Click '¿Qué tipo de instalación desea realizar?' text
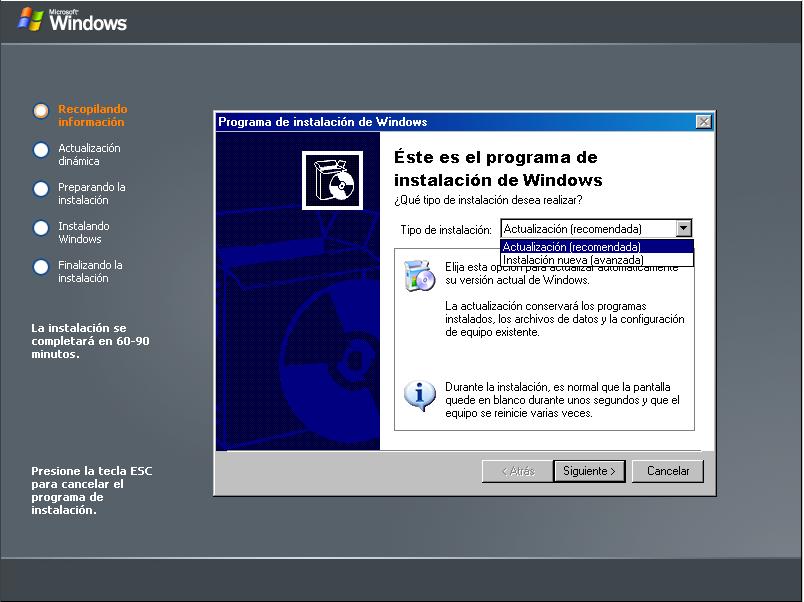 (488, 200)
